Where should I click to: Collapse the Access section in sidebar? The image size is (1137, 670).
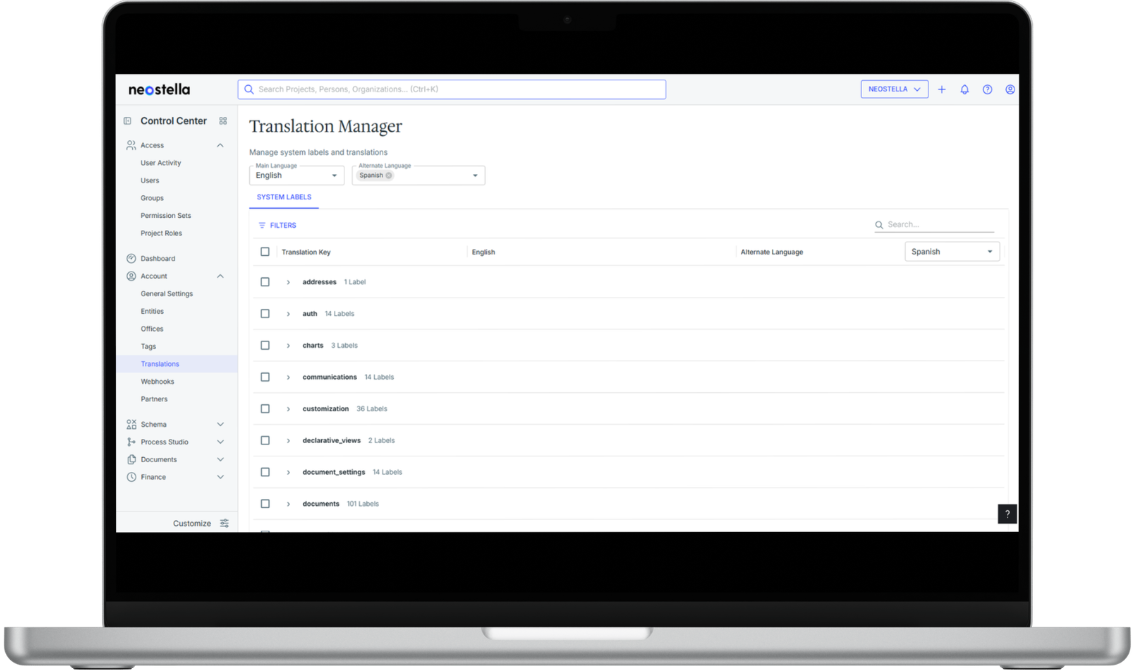[x=220, y=146]
